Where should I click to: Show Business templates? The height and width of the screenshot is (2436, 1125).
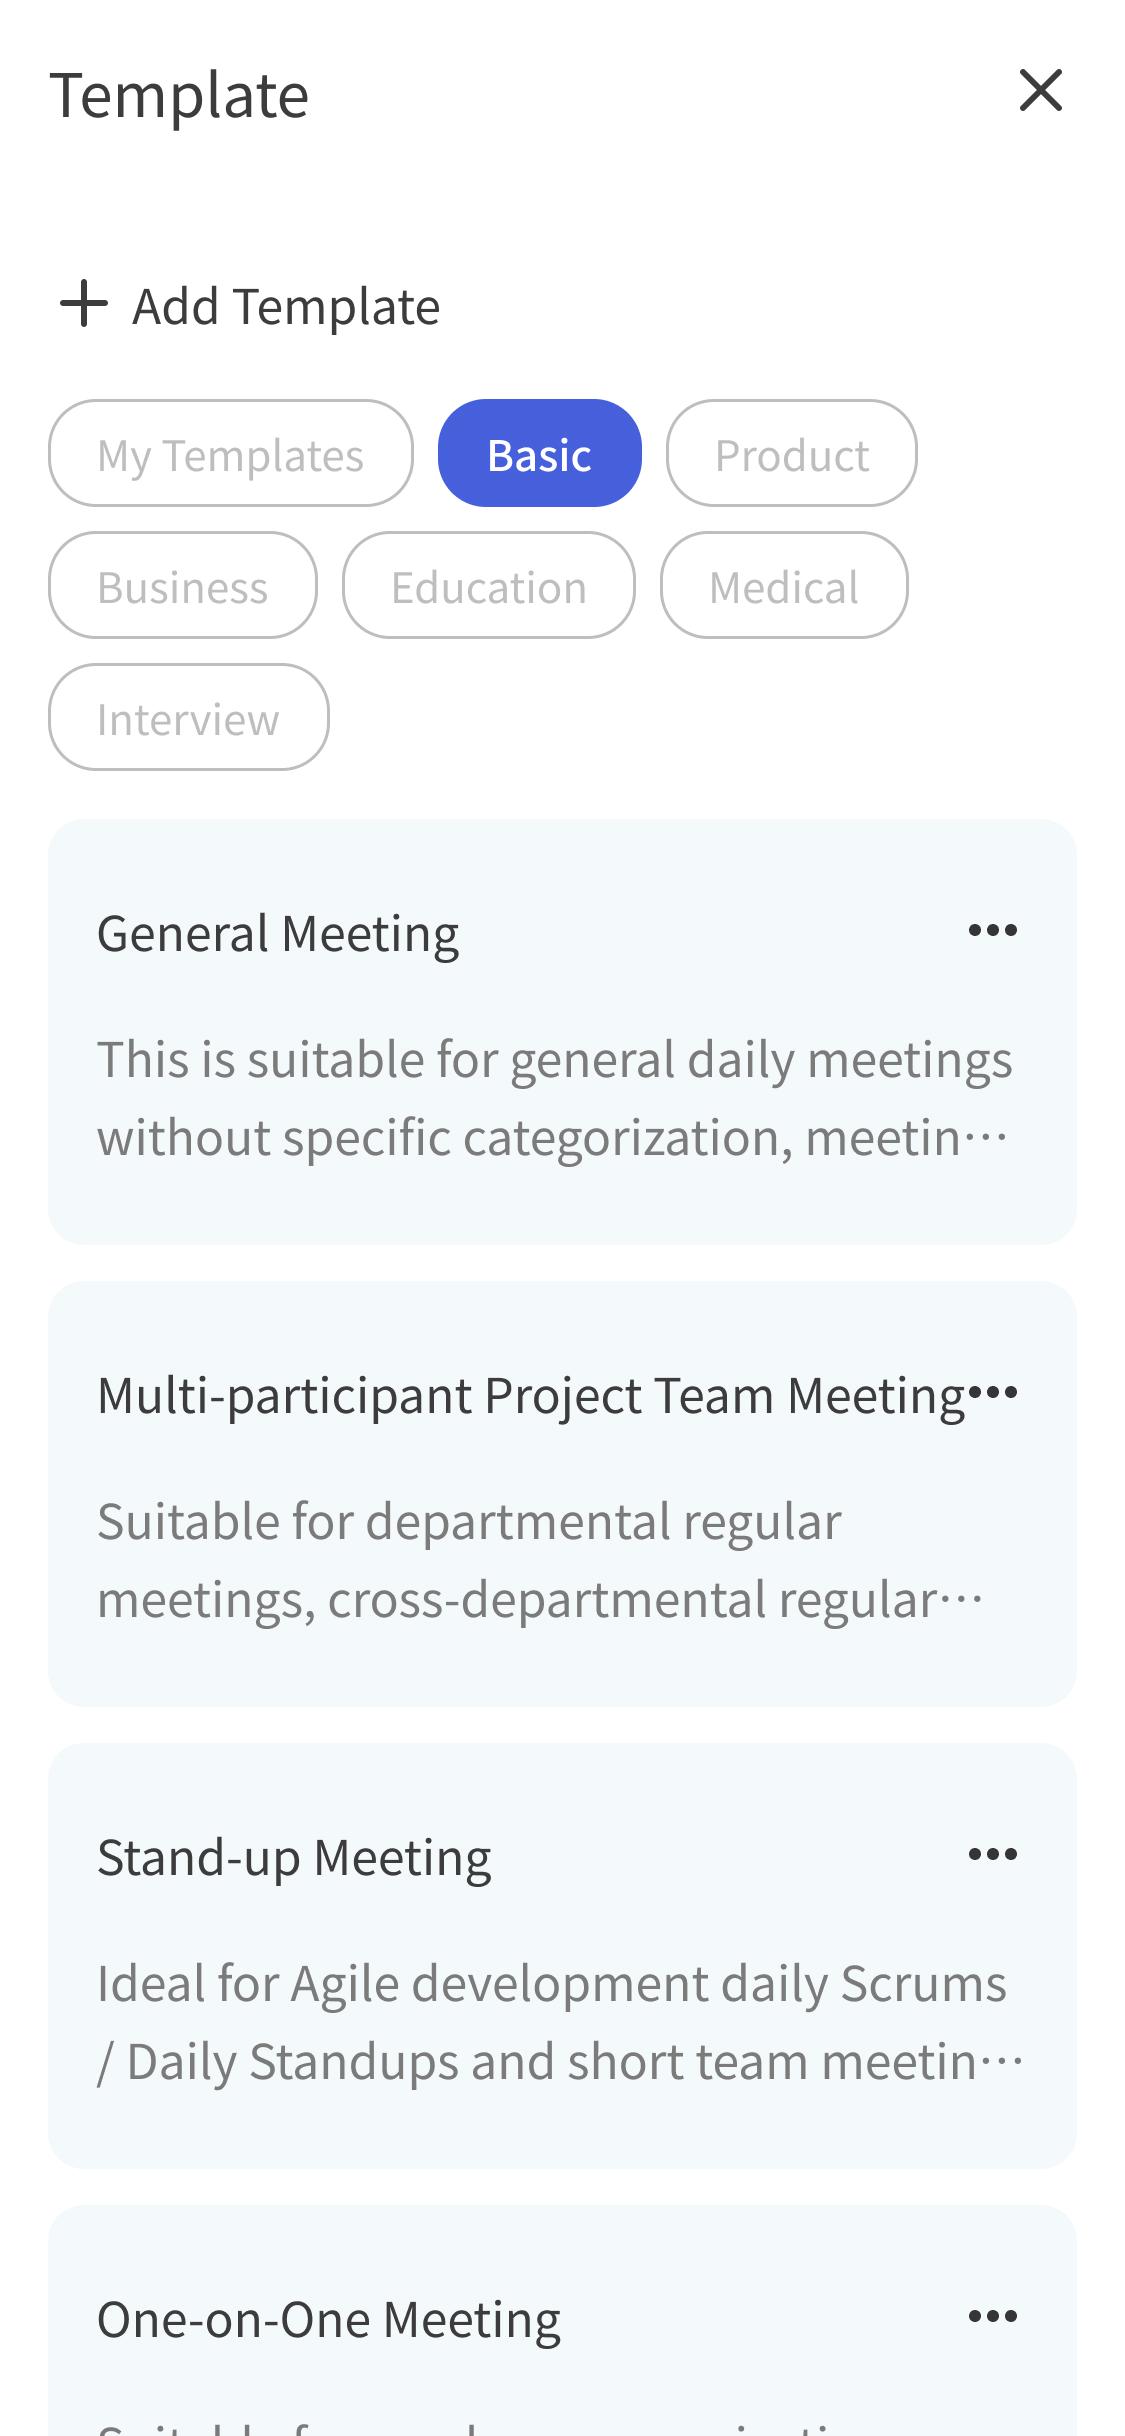pyautogui.click(x=182, y=586)
